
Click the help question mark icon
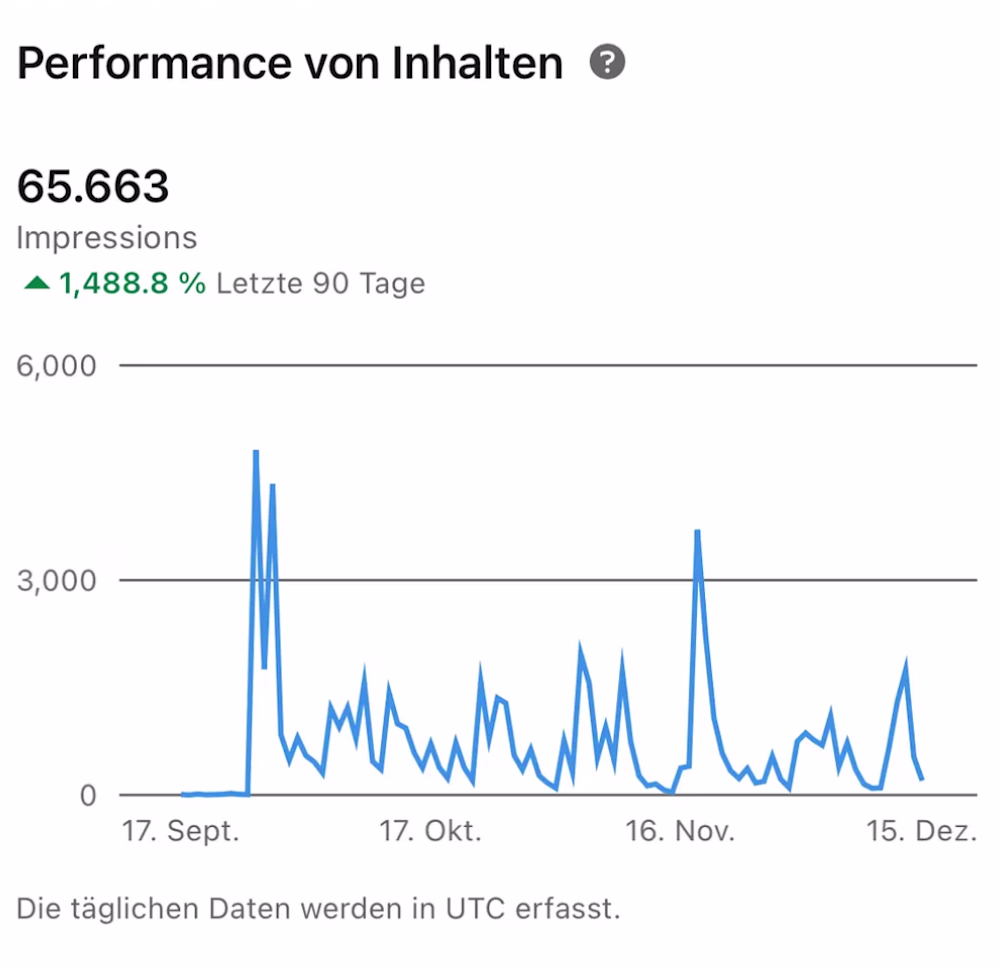click(607, 63)
